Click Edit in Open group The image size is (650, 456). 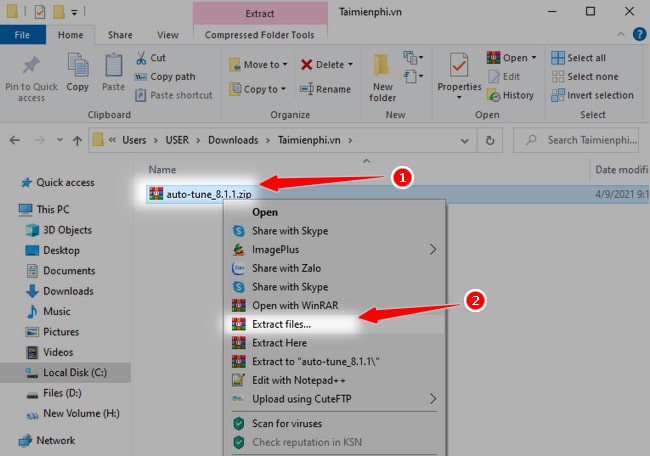(x=504, y=77)
